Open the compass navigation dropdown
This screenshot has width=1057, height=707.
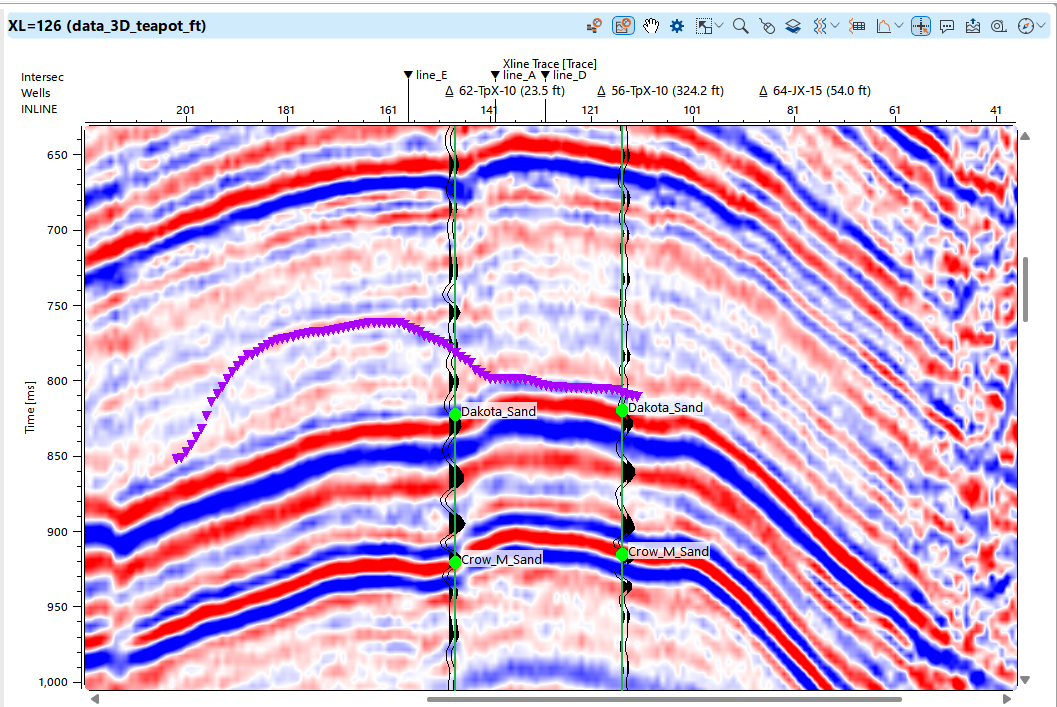[x=1041, y=26]
